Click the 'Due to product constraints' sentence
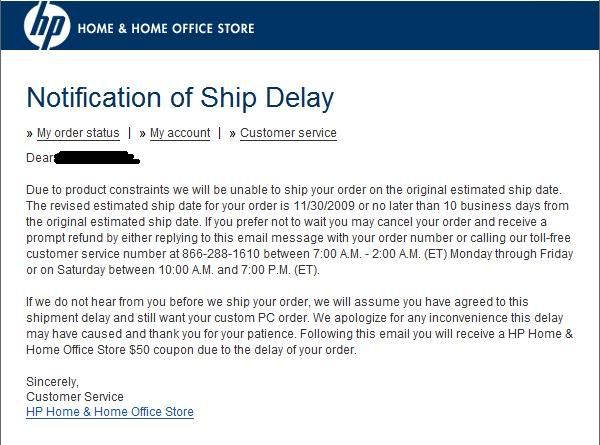The width and height of the screenshot is (600, 445). (x=294, y=190)
